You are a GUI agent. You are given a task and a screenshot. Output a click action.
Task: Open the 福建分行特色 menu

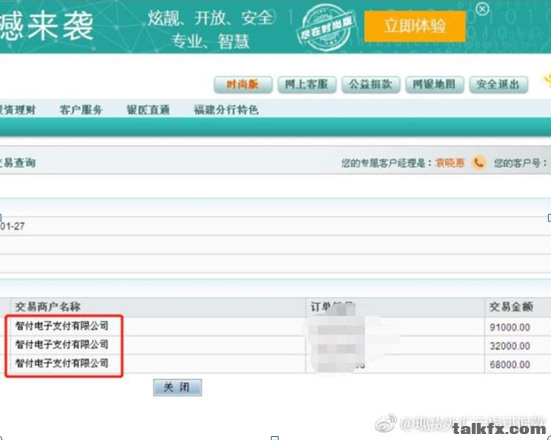[226, 110]
